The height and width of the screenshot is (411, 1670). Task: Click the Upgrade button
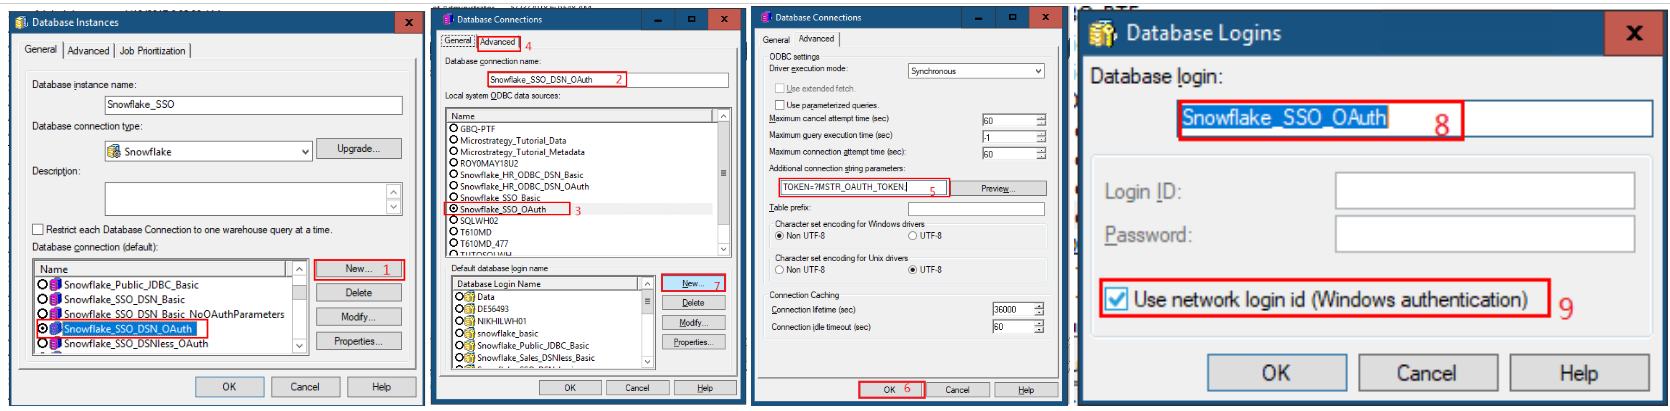(358, 149)
